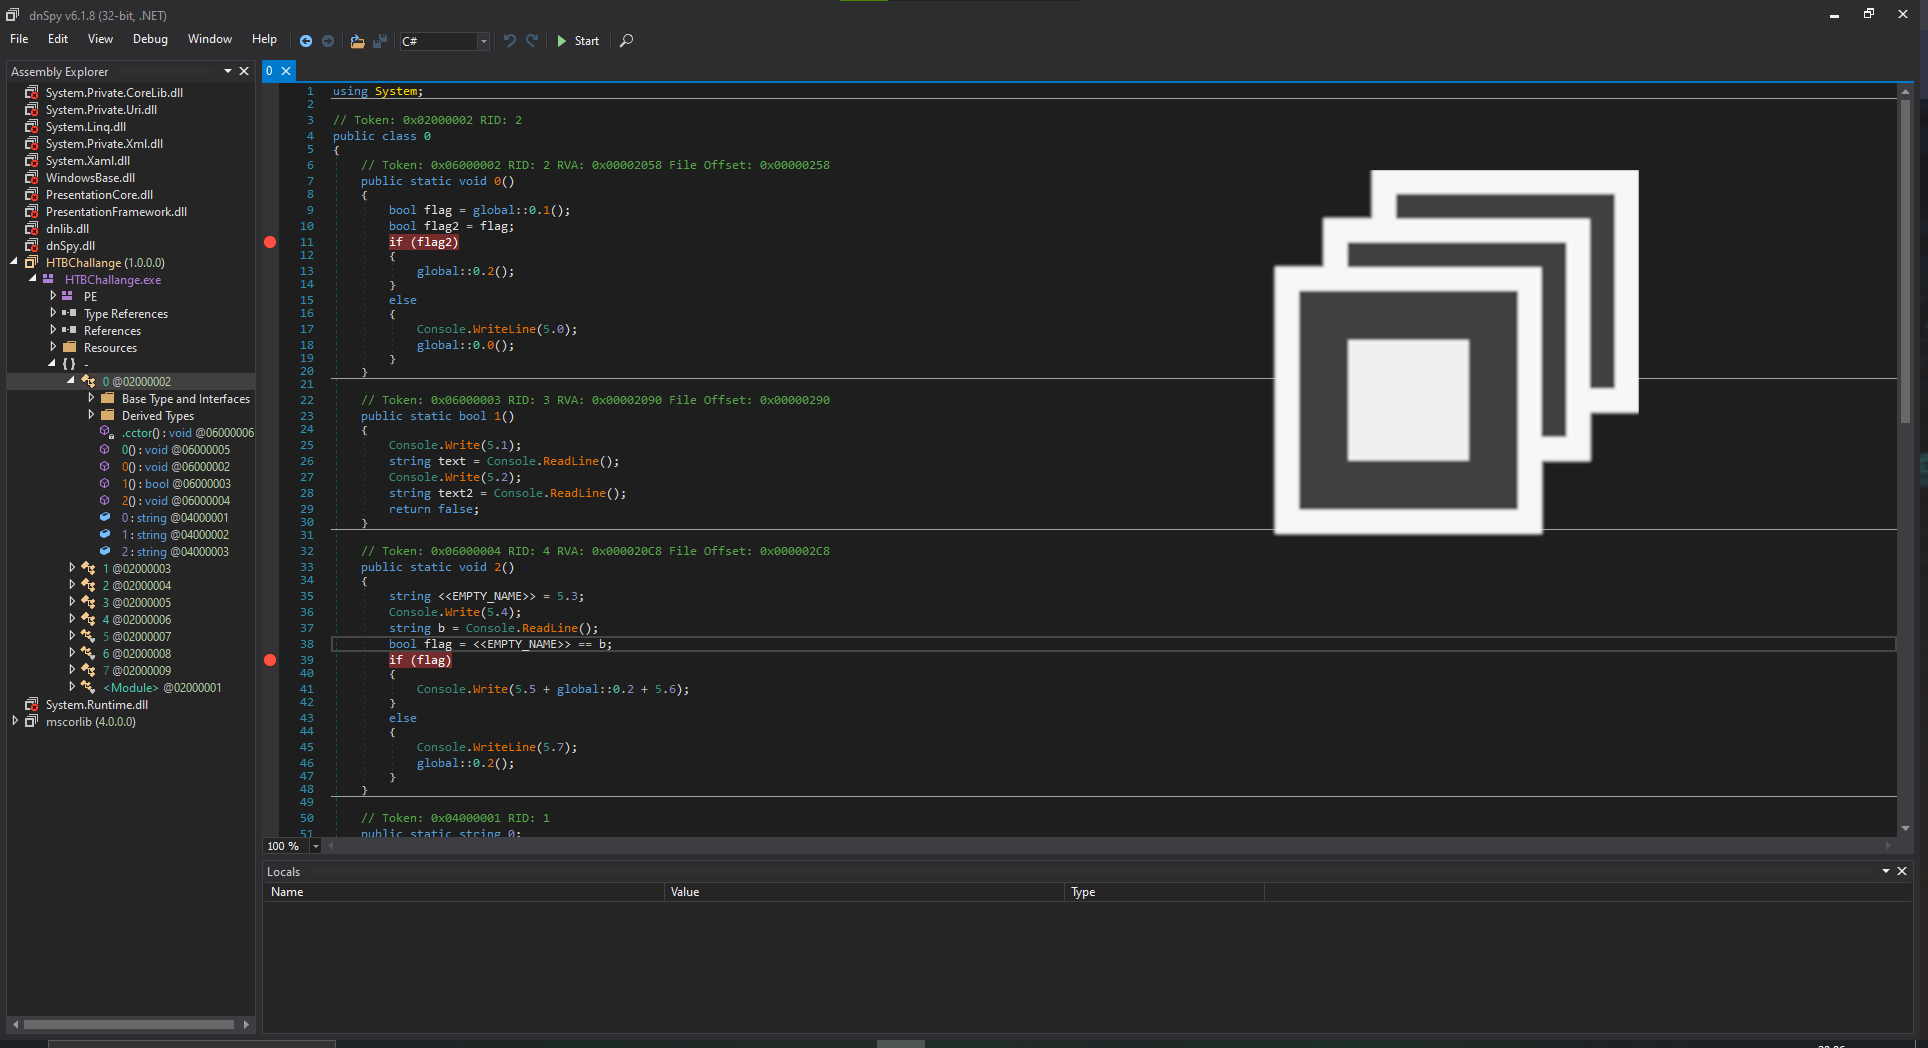The width and height of the screenshot is (1928, 1048).
Task: Collapse the HTBChallange (1.0.0.0) assembly node
Action: [x=14, y=262]
